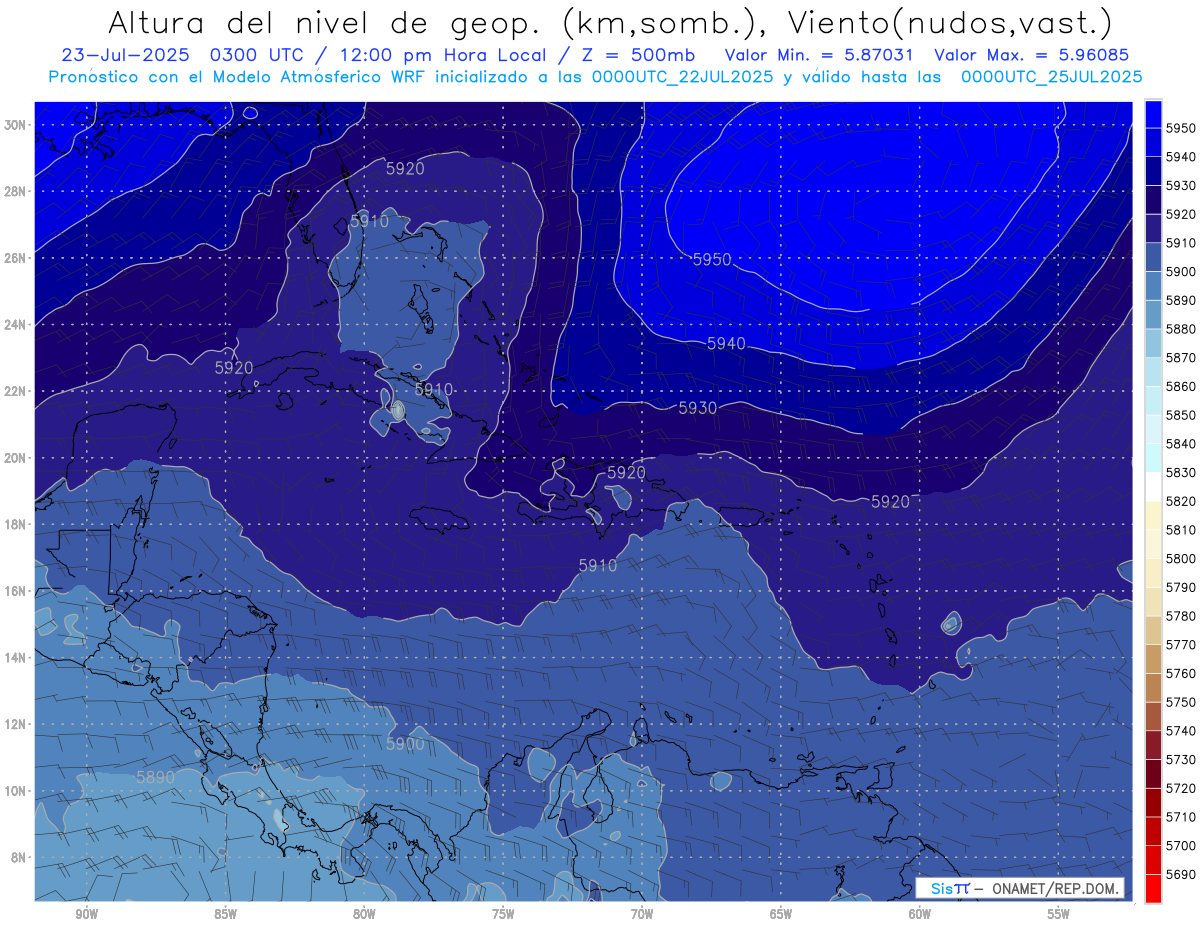Image resolution: width=1200 pixels, height=927 pixels.
Task: Click the '5790' color legend value
Action: (x=1180, y=587)
